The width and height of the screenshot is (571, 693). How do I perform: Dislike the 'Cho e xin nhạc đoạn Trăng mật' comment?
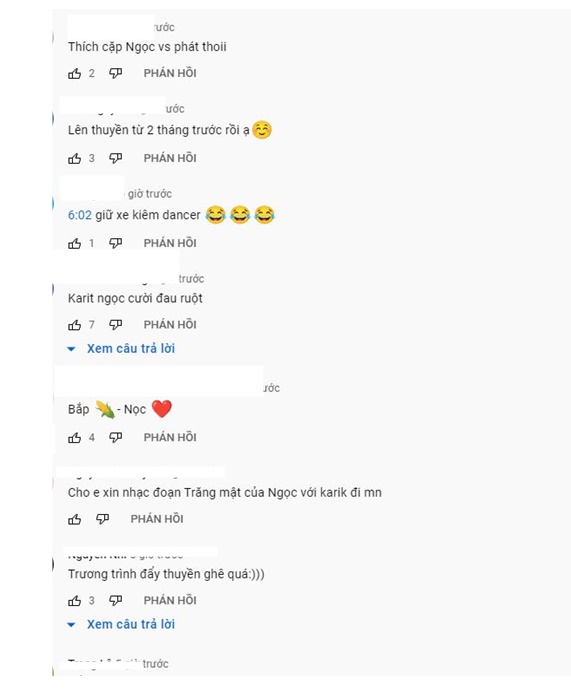[x=103, y=519]
